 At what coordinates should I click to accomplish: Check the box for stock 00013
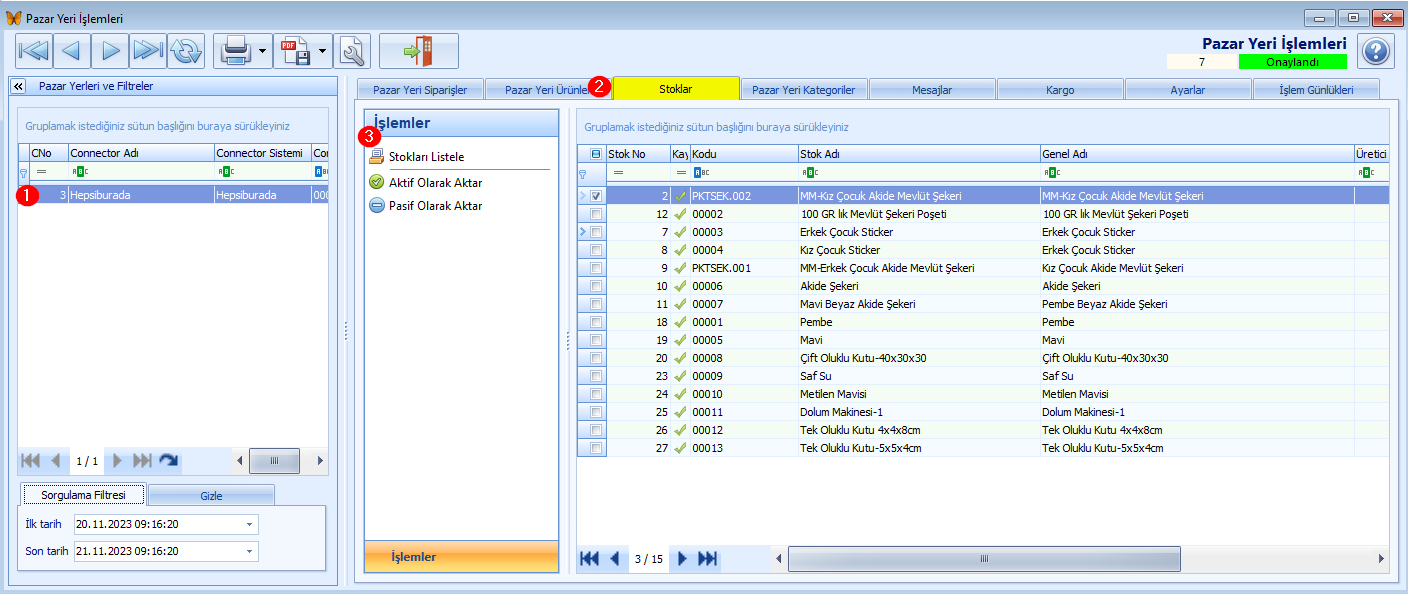(x=596, y=448)
